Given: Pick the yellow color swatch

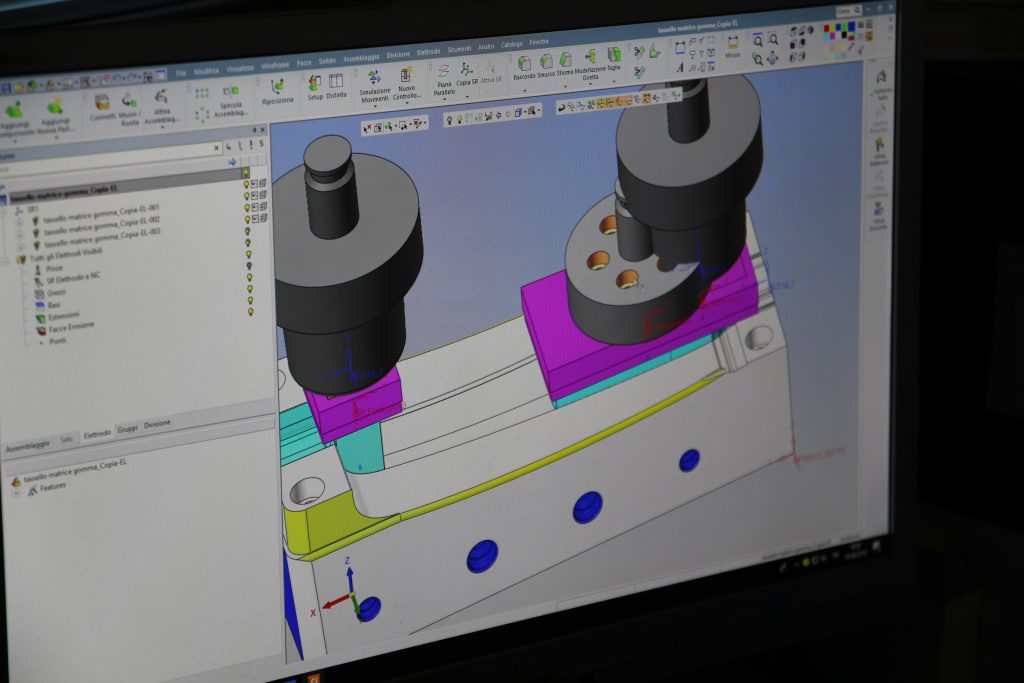Looking at the screenshot, I should [x=835, y=28].
